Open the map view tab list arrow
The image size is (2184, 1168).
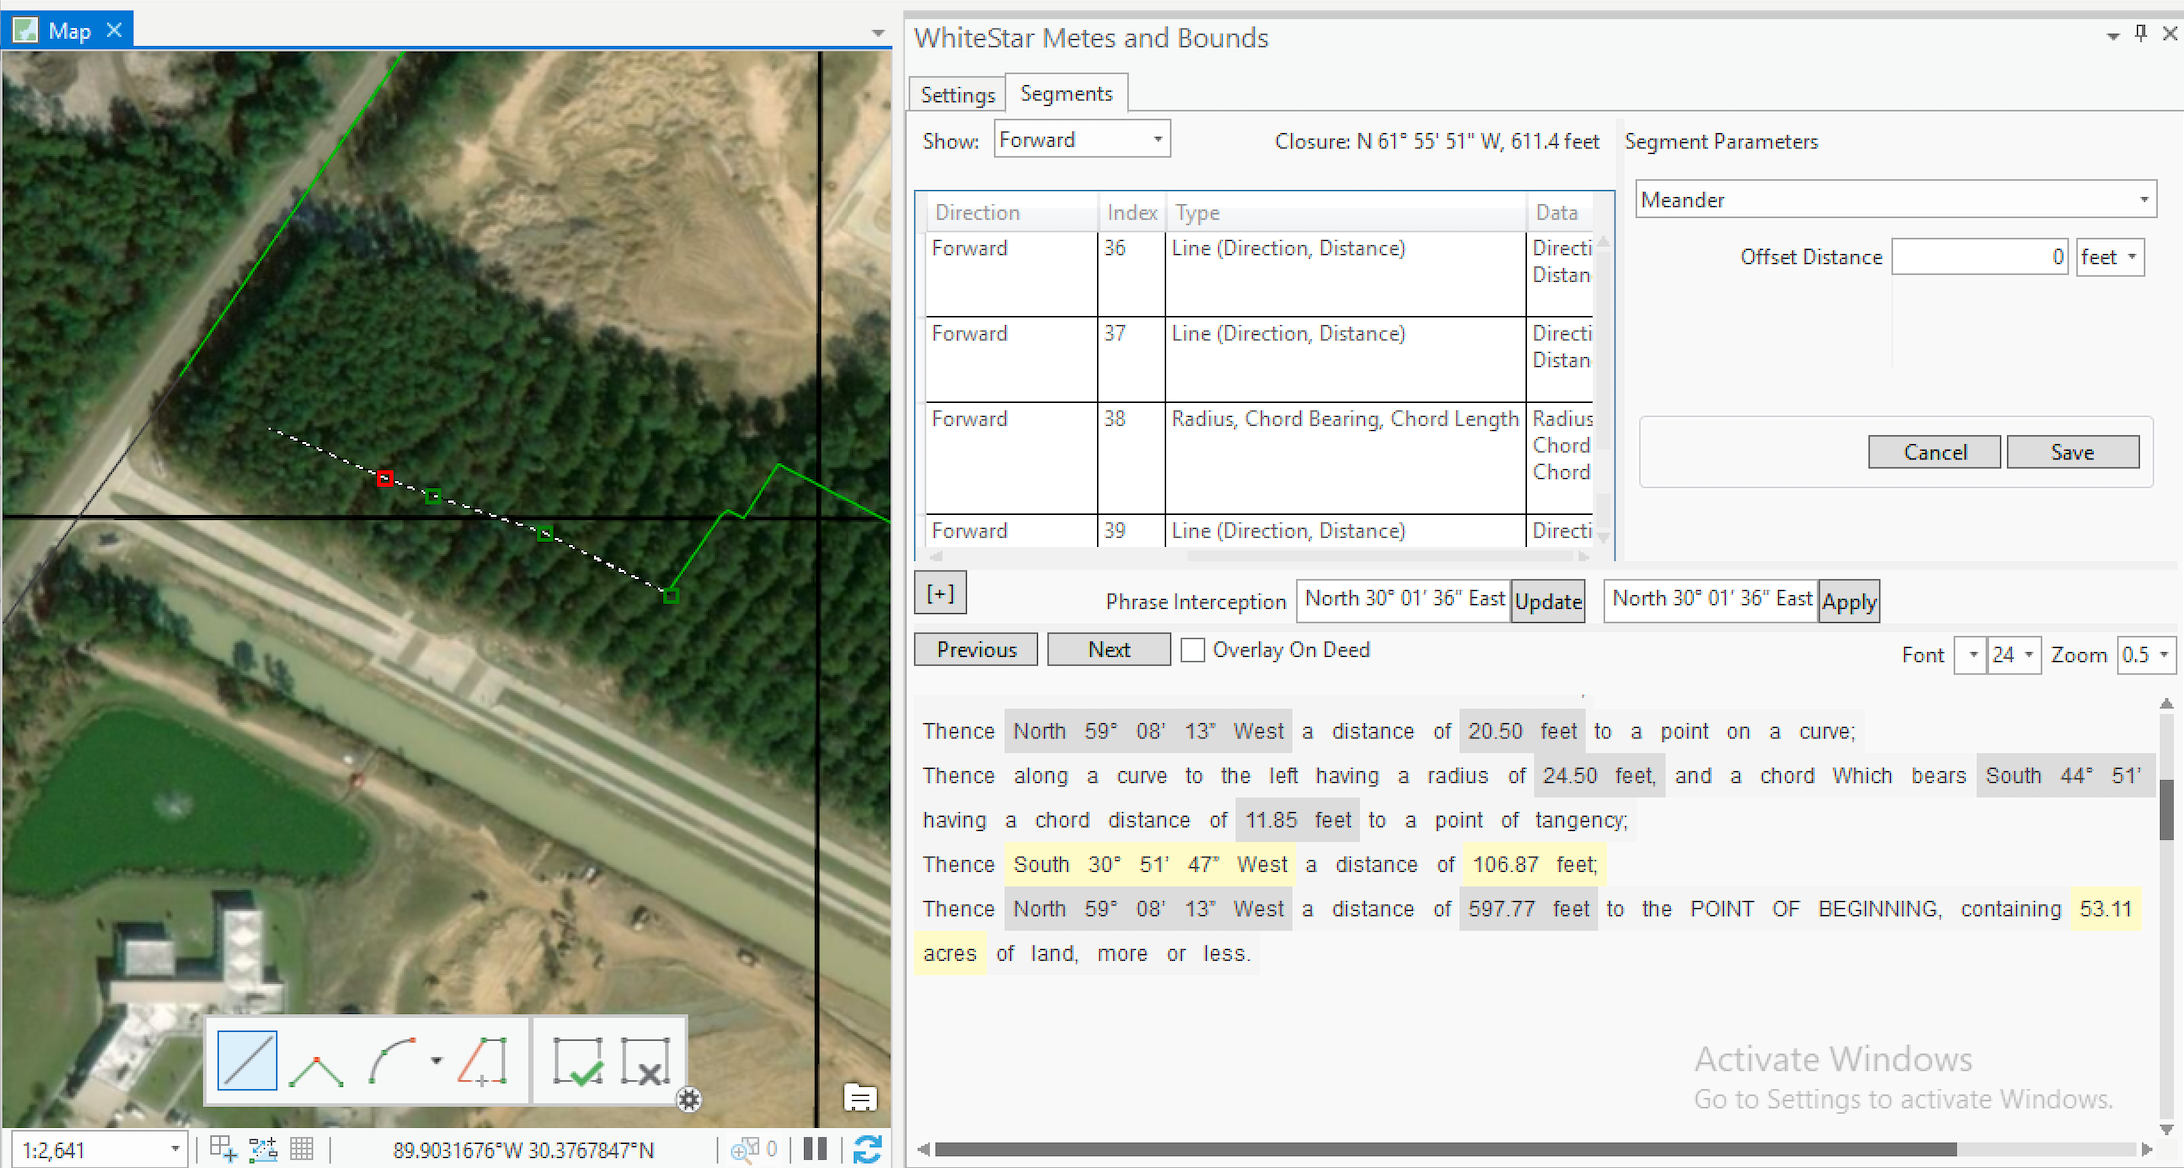tap(877, 33)
